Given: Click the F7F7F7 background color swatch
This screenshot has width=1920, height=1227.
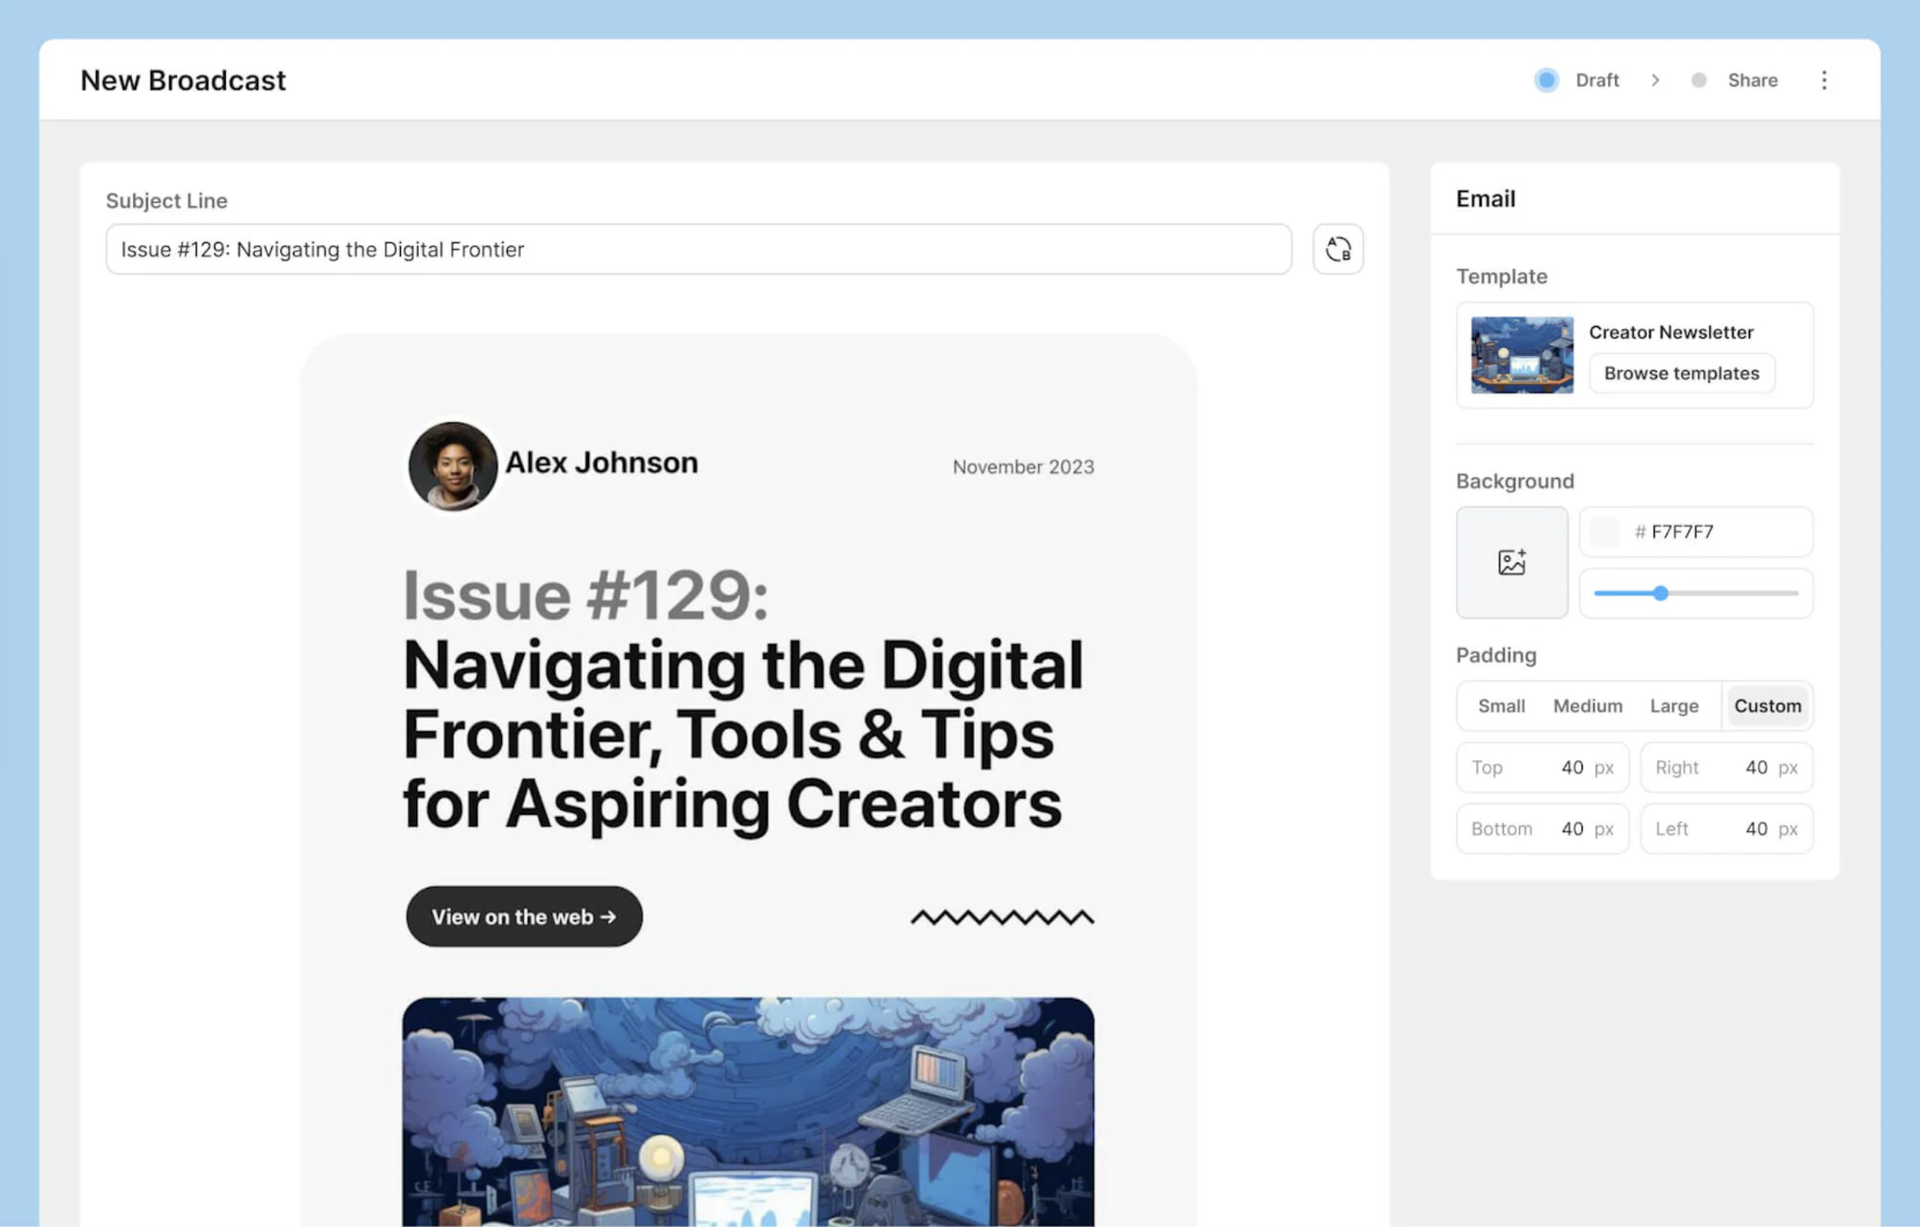Looking at the screenshot, I should (x=1605, y=532).
